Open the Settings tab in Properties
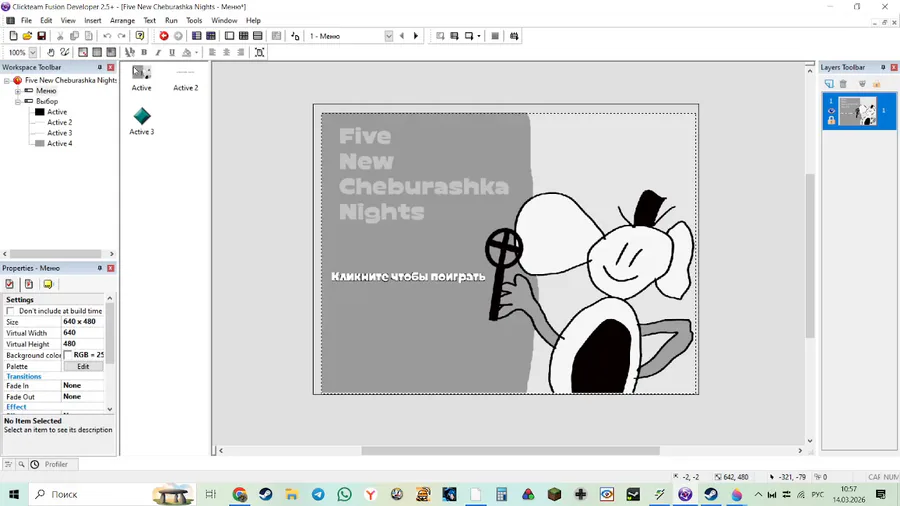The image size is (900, 506). (10, 284)
